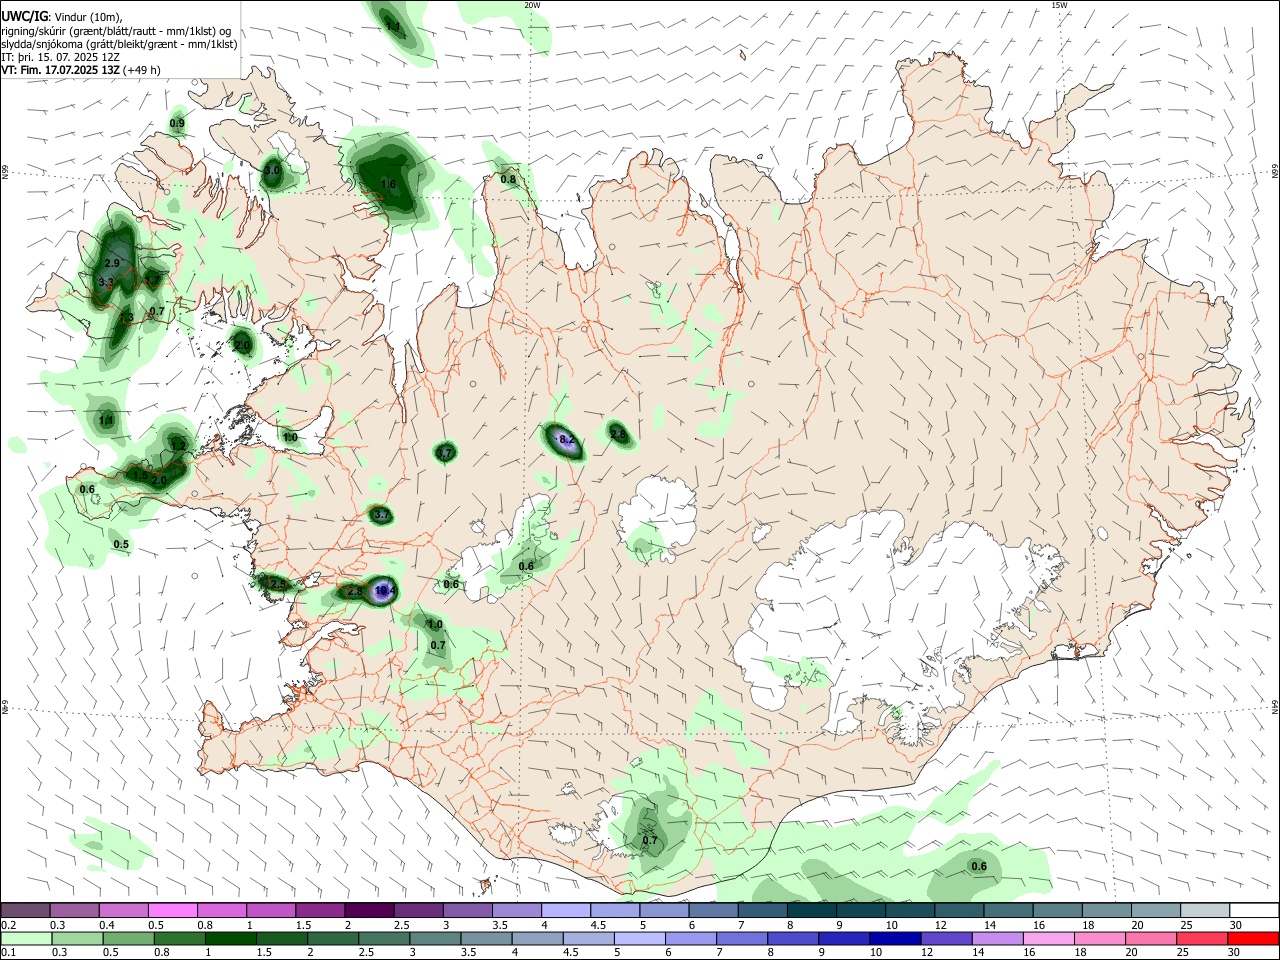Click the 1.6 precipitation value in the north
Screen dimensions: 1280x960
[389, 184]
